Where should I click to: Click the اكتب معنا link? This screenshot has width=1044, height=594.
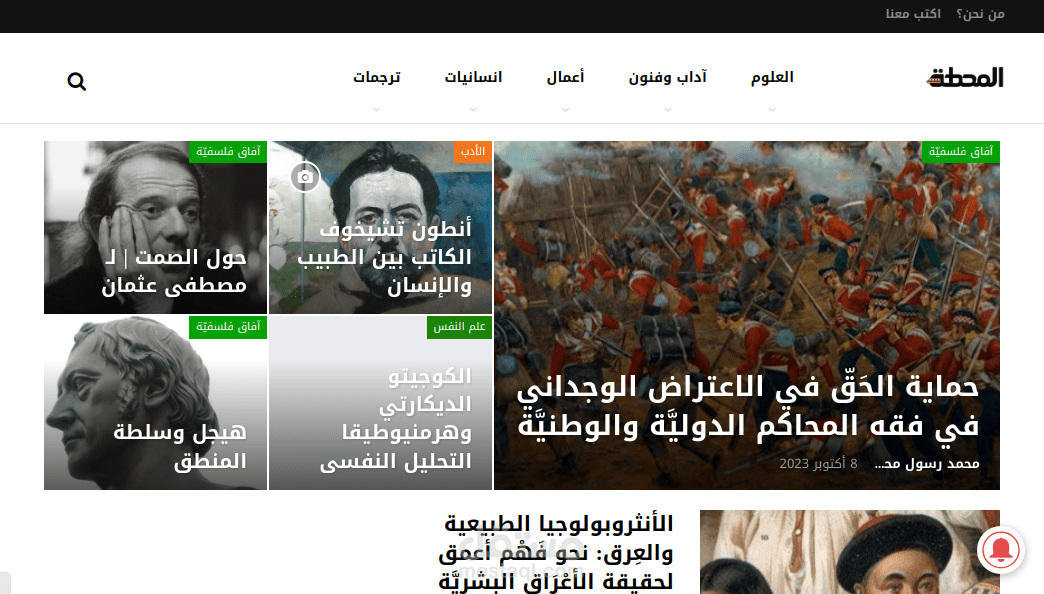click(913, 14)
